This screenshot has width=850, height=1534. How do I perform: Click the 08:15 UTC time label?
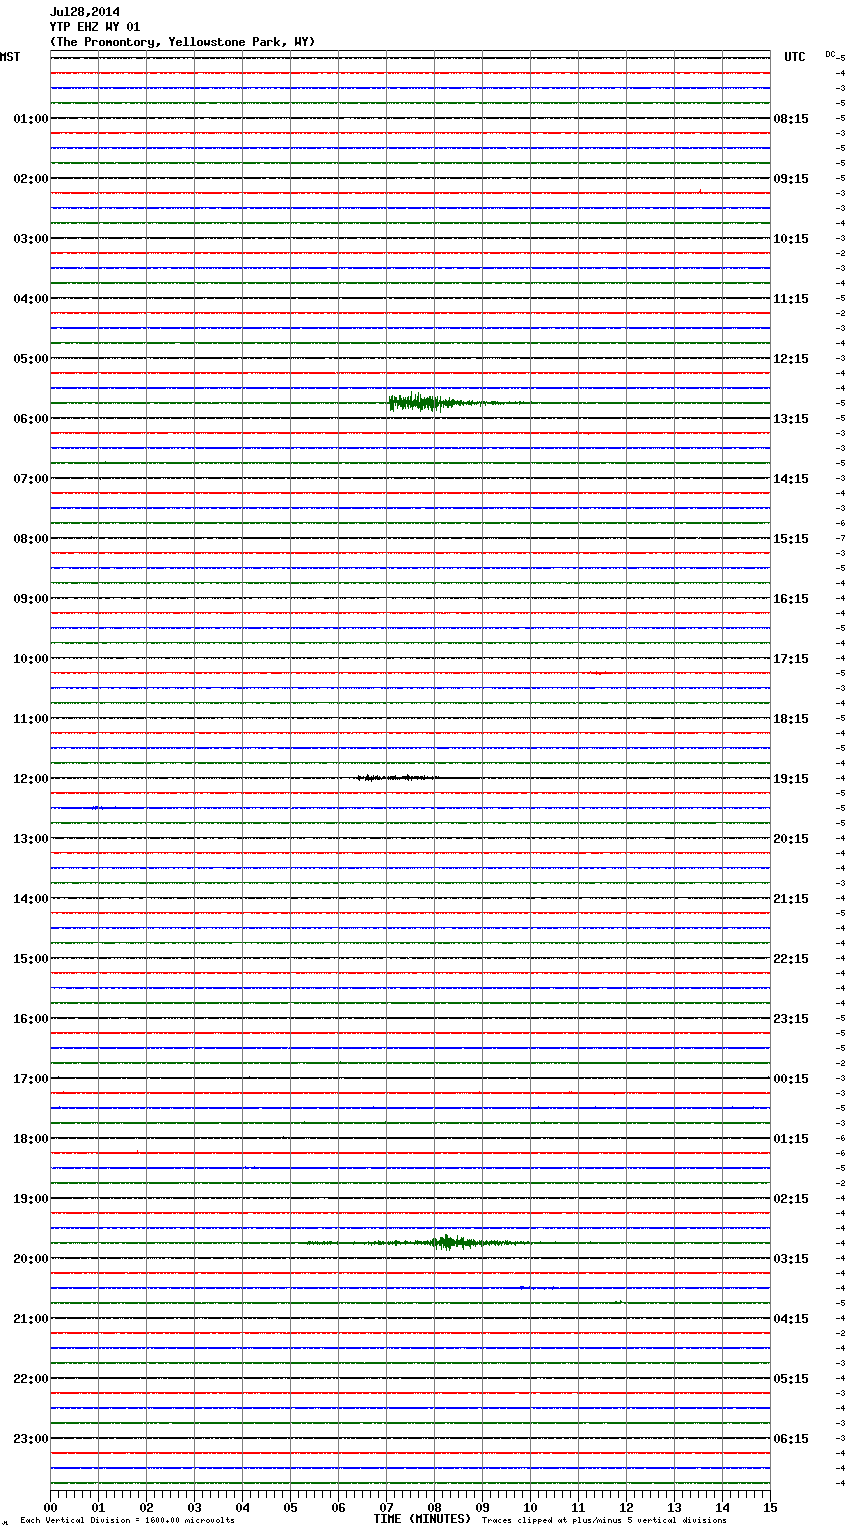[791, 119]
